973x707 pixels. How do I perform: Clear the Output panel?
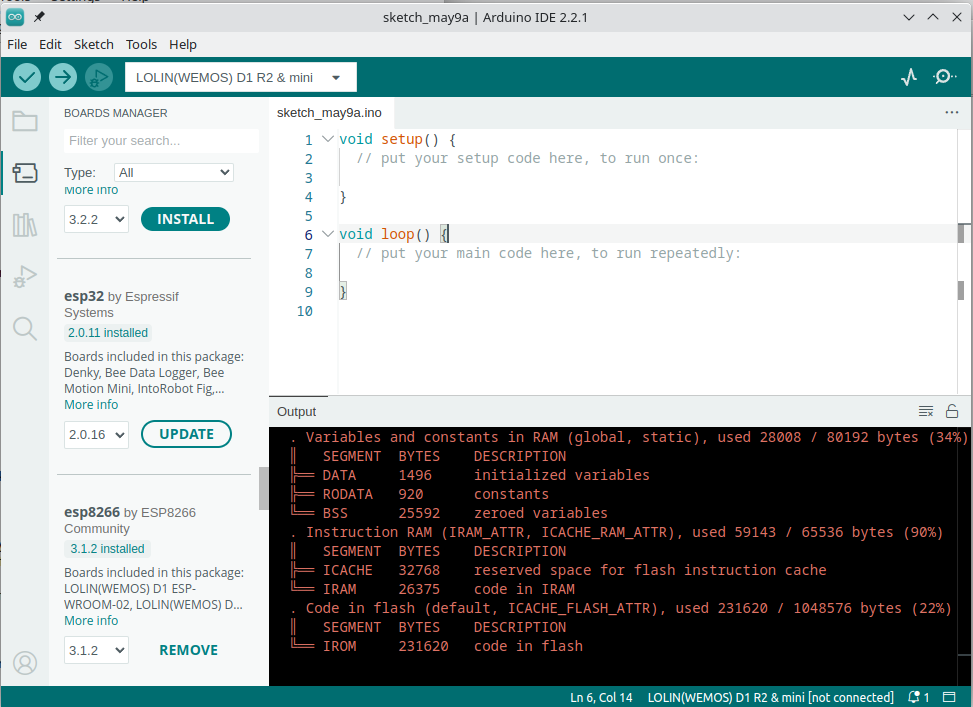(x=926, y=411)
